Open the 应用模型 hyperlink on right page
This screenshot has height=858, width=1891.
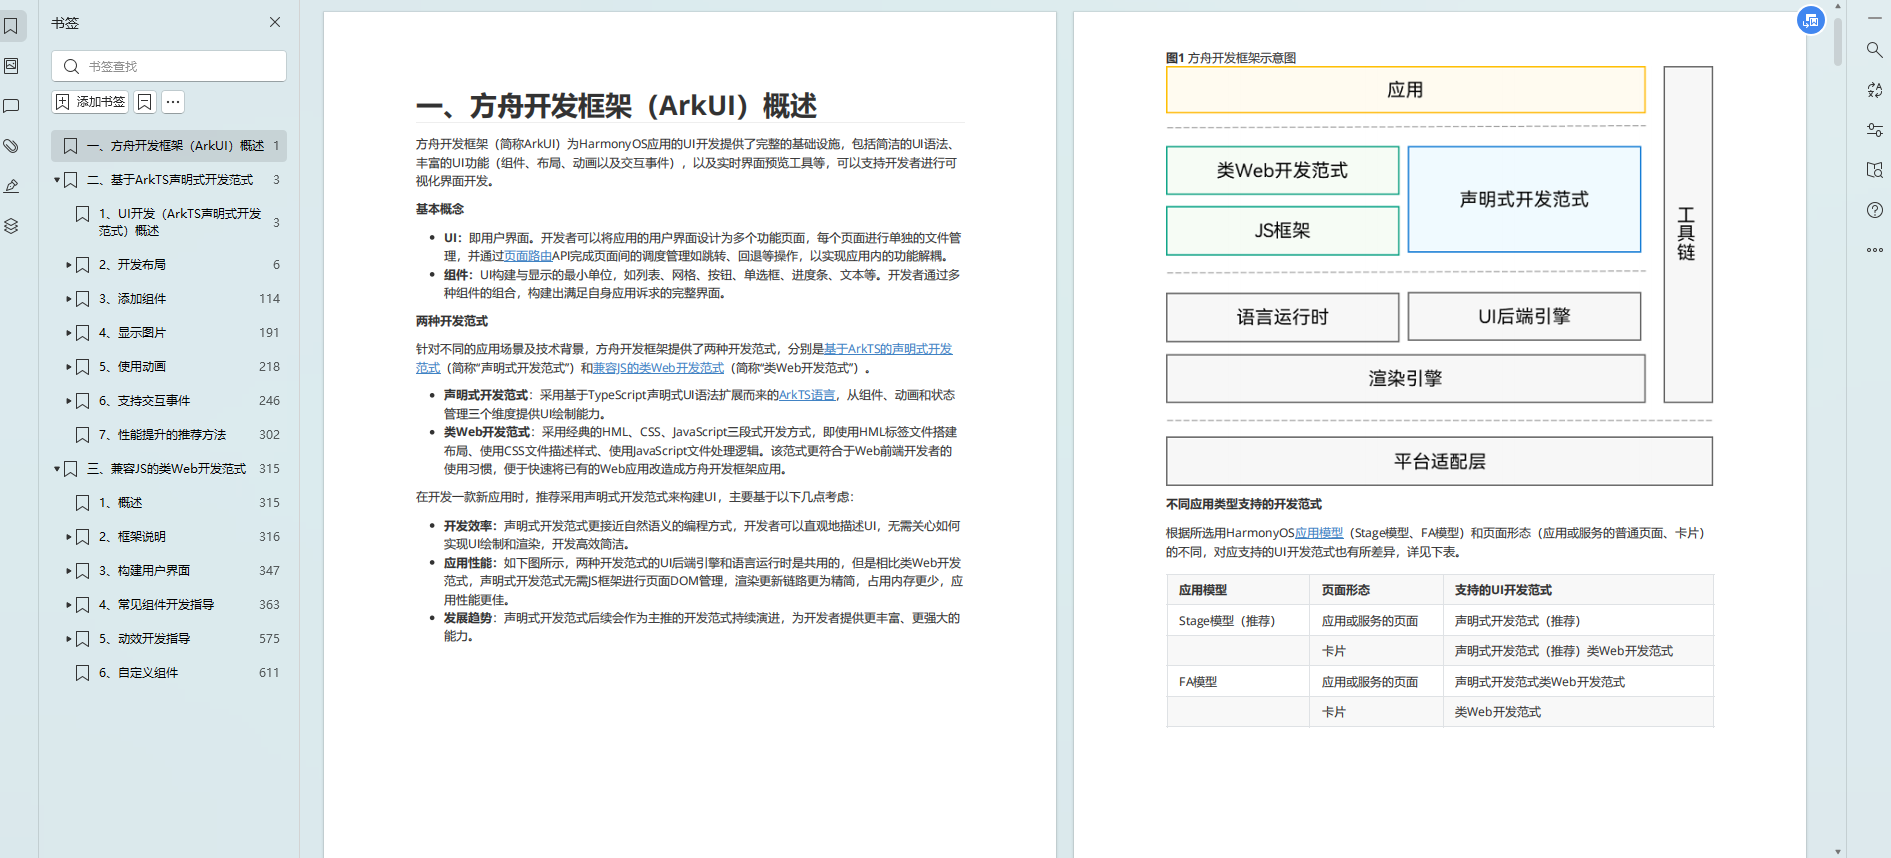tap(1319, 533)
